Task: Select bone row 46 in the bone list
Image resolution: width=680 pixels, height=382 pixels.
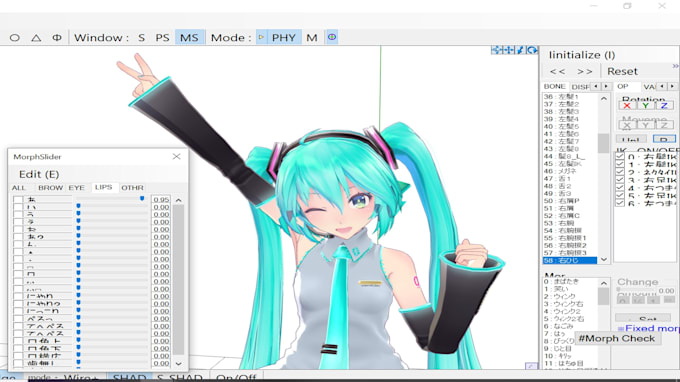Action: point(569,171)
